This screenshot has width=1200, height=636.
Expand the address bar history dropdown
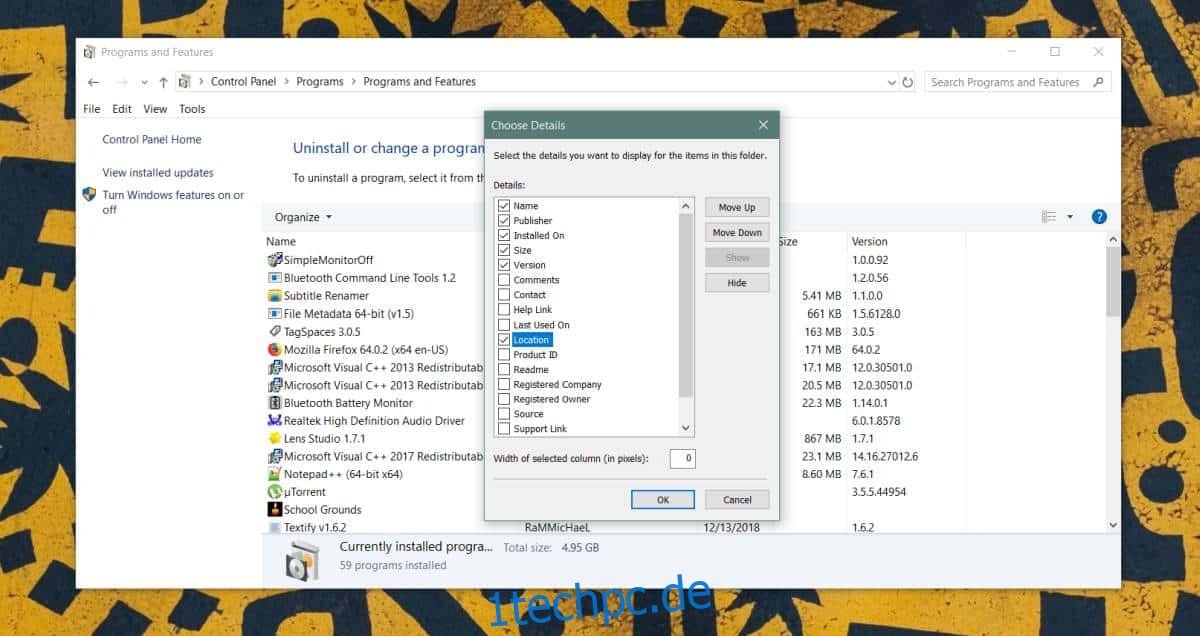click(x=891, y=82)
